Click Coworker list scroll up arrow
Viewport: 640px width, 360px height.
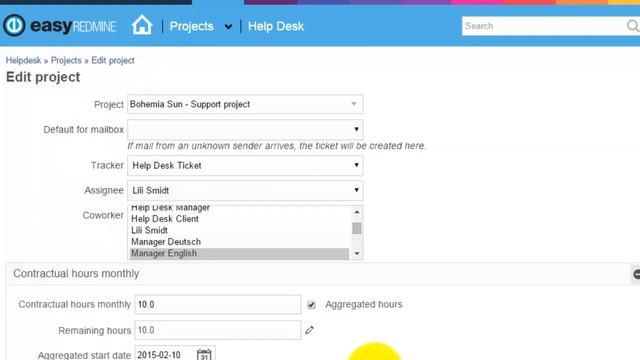(x=357, y=212)
